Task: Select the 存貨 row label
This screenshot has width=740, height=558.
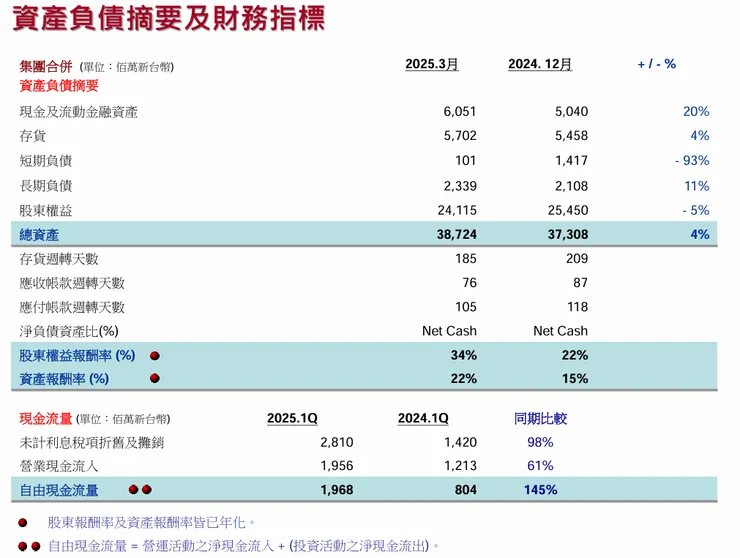Action: pos(33,136)
